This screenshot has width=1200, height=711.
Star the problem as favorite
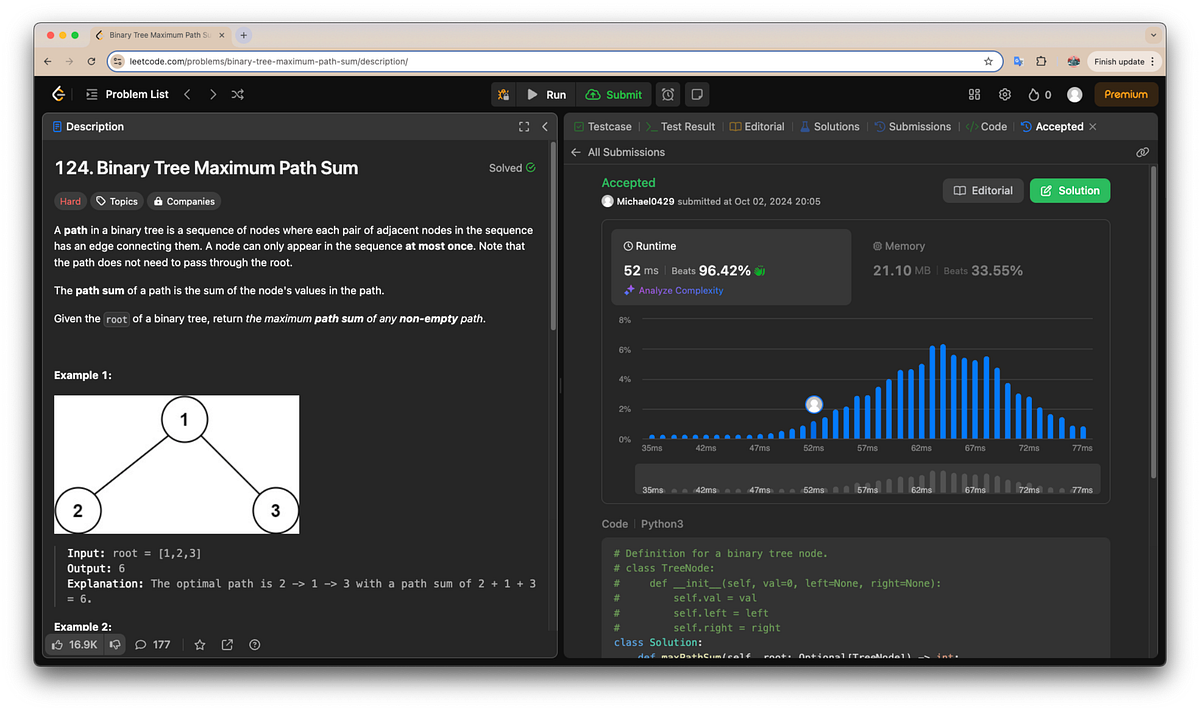click(199, 645)
